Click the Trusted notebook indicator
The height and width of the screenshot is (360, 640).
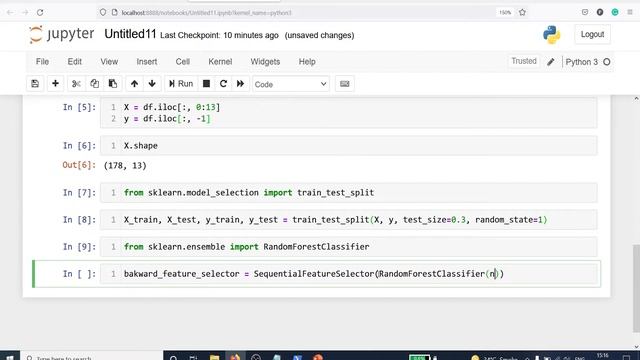click(x=524, y=61)
